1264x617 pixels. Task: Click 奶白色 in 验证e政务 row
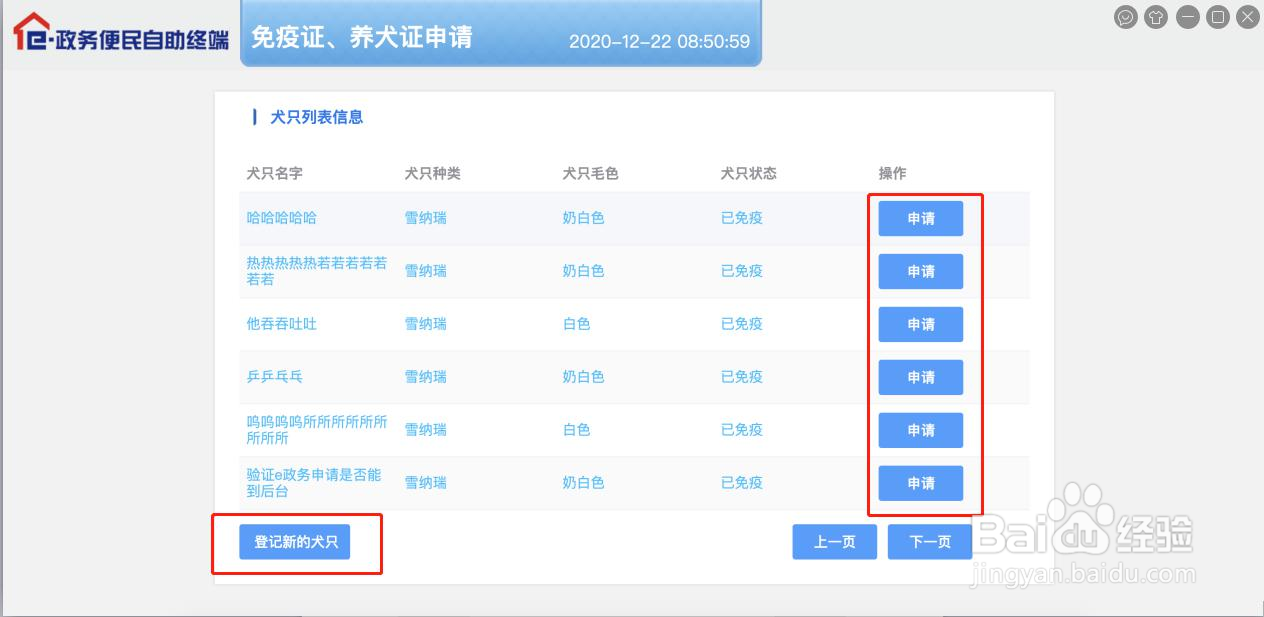[584, 483]
